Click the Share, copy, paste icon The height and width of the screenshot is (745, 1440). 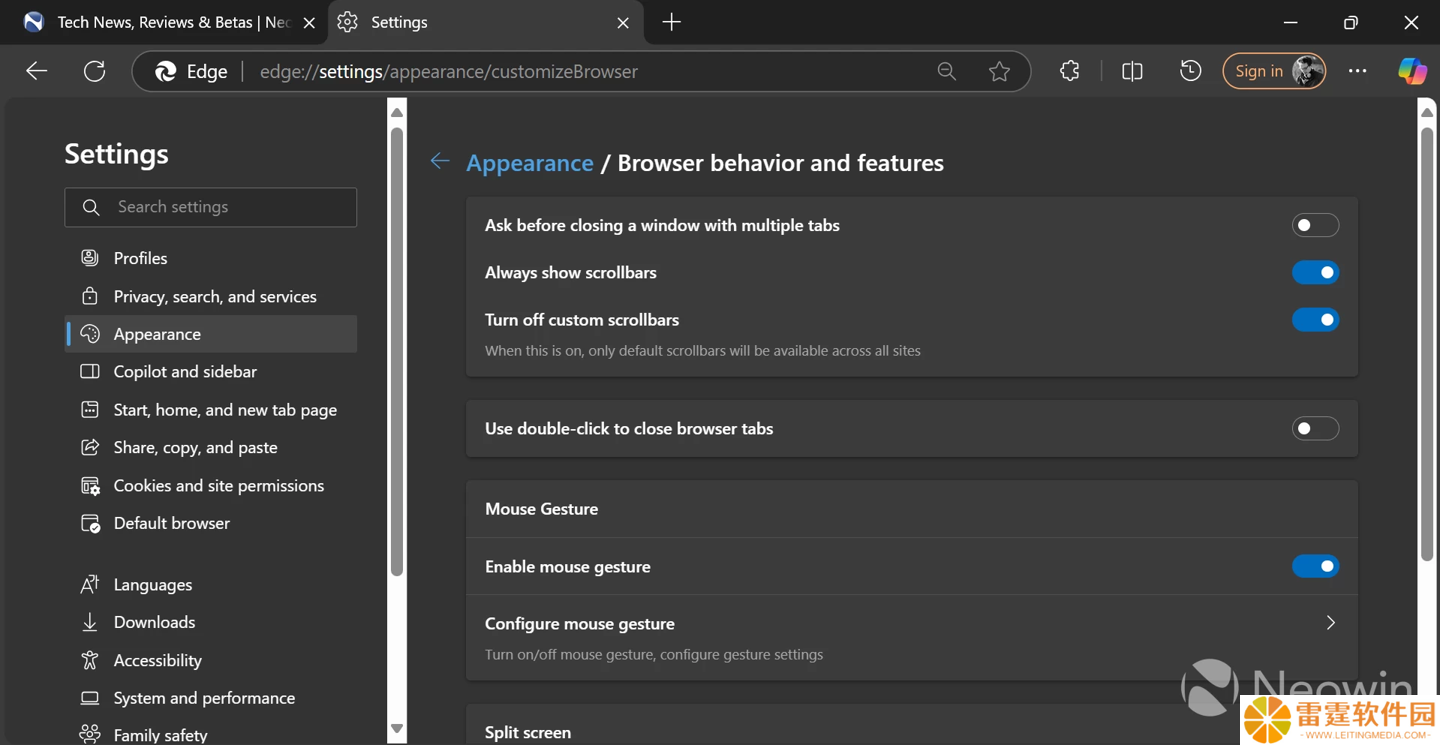click(x=90, y=447)
